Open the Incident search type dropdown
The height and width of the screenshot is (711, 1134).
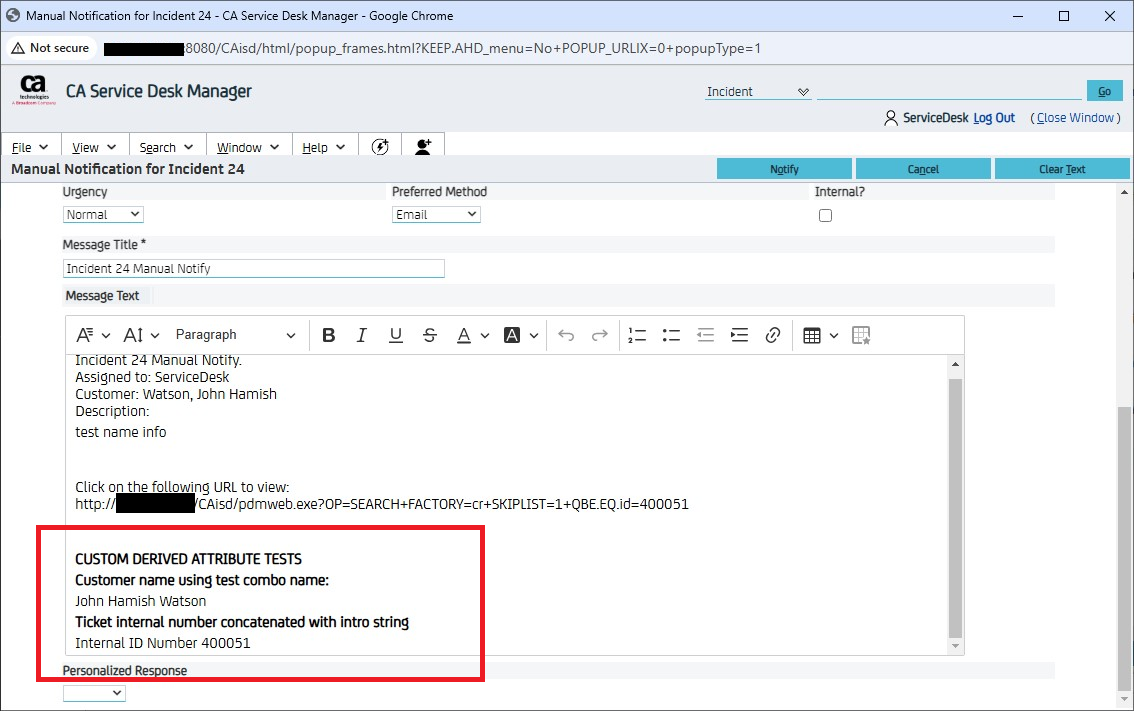point(757,92)
